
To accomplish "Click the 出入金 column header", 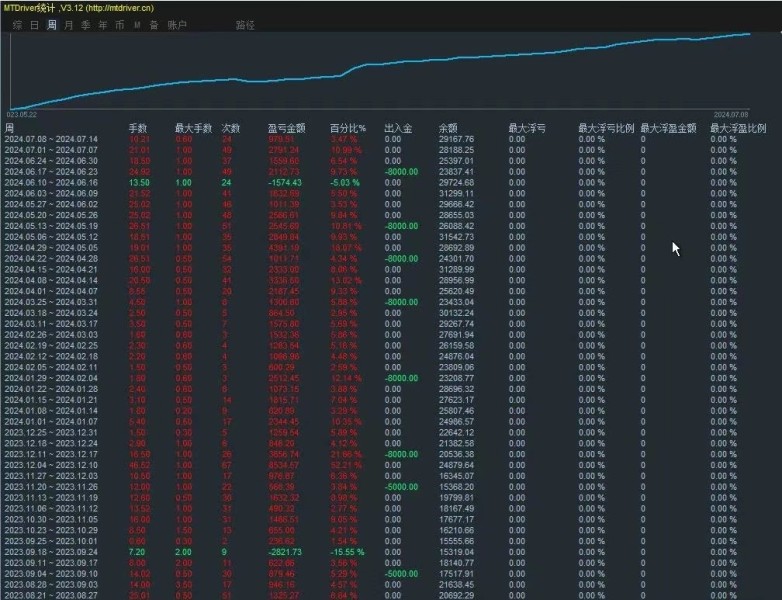I will tap(398, 128).
